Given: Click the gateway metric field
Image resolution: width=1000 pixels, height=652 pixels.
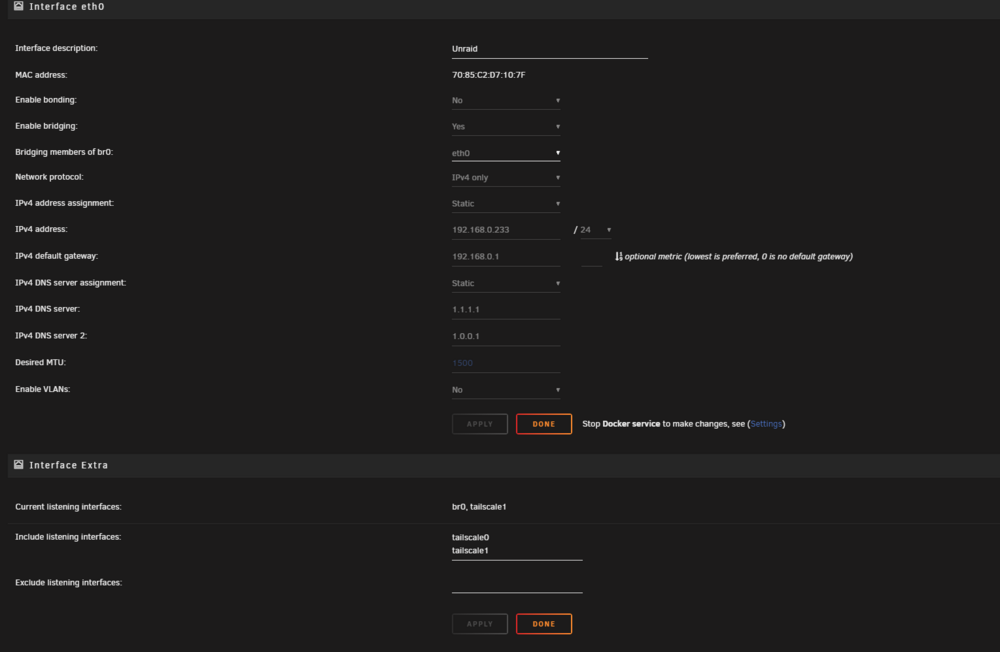Looking at the screenshot, I should click(x=592, y=256).
